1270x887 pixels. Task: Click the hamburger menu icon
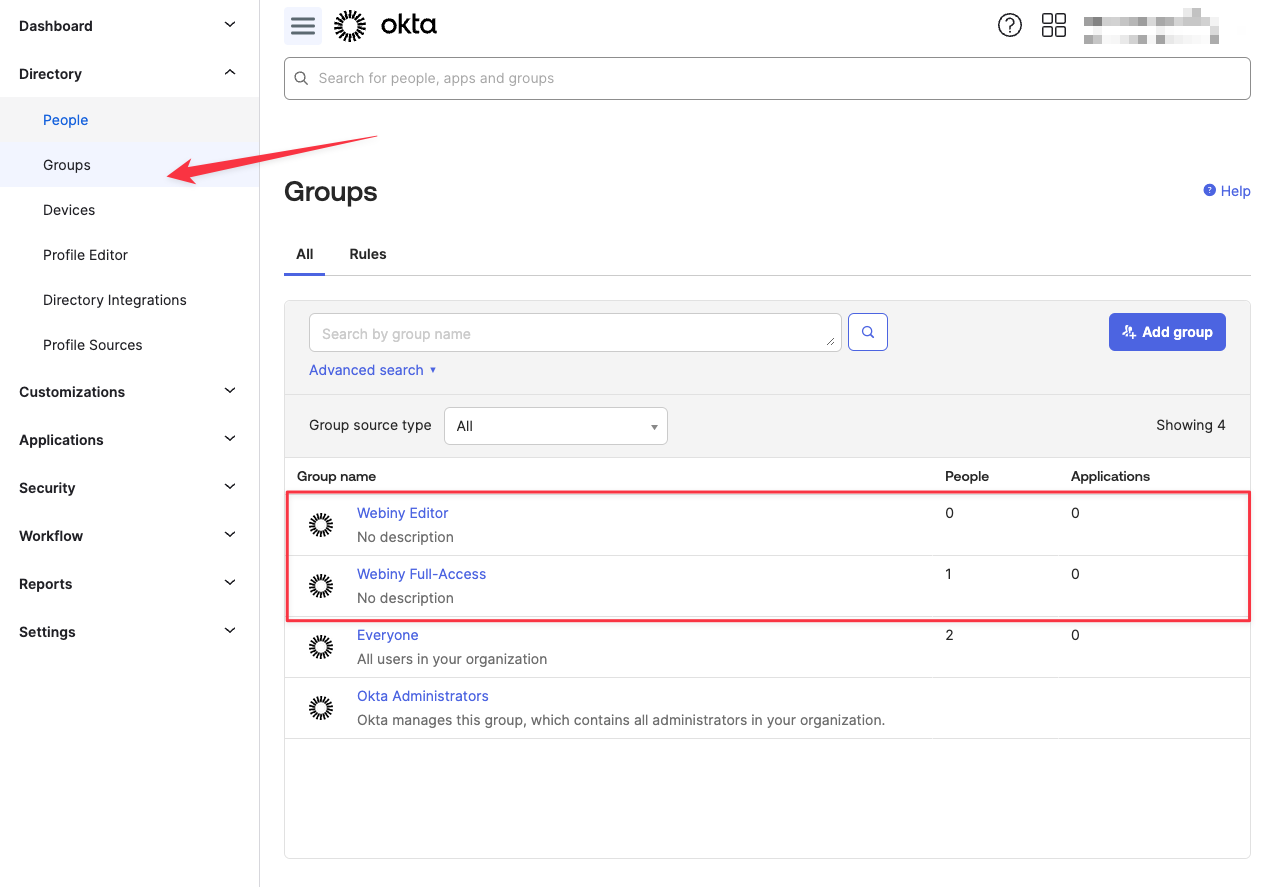coord(303,26)
